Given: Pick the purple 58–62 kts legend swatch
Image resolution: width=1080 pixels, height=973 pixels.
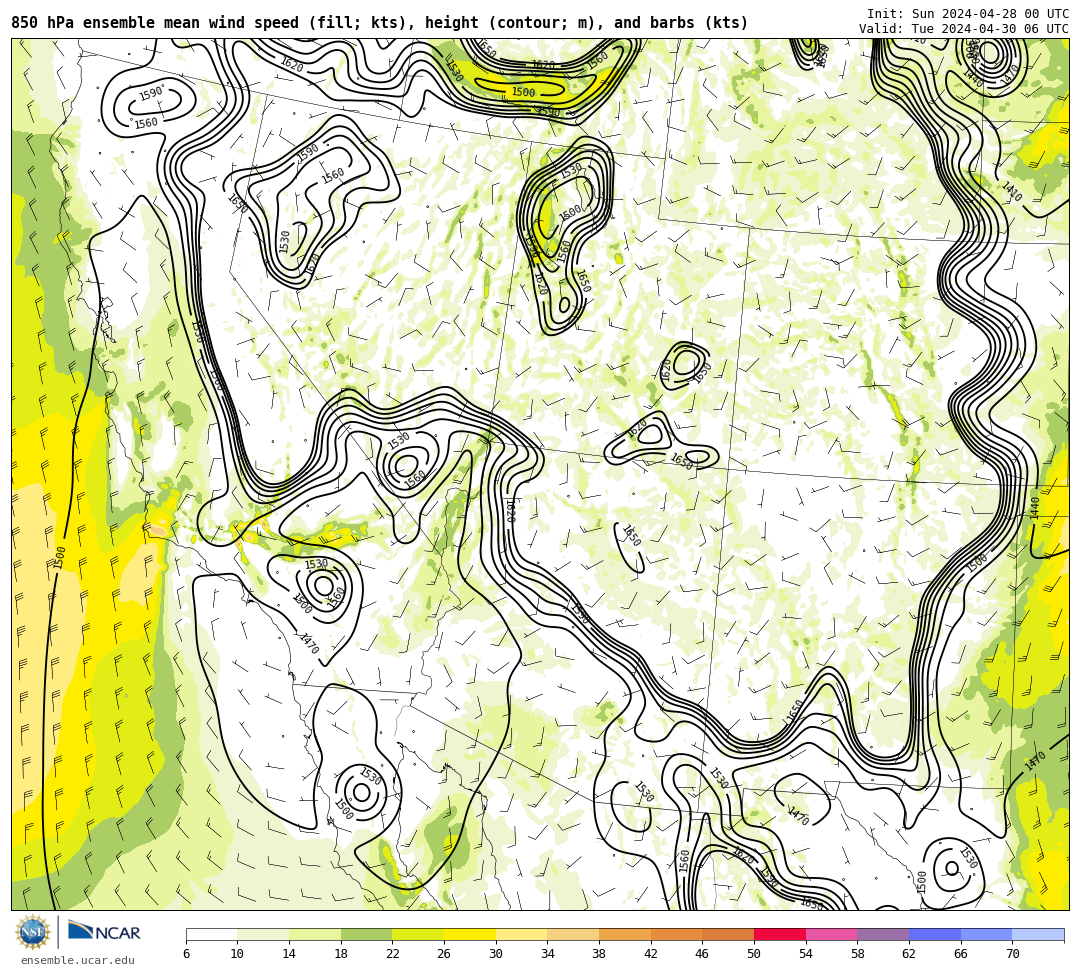Looking at the screenshot, I should click(883, 934).
